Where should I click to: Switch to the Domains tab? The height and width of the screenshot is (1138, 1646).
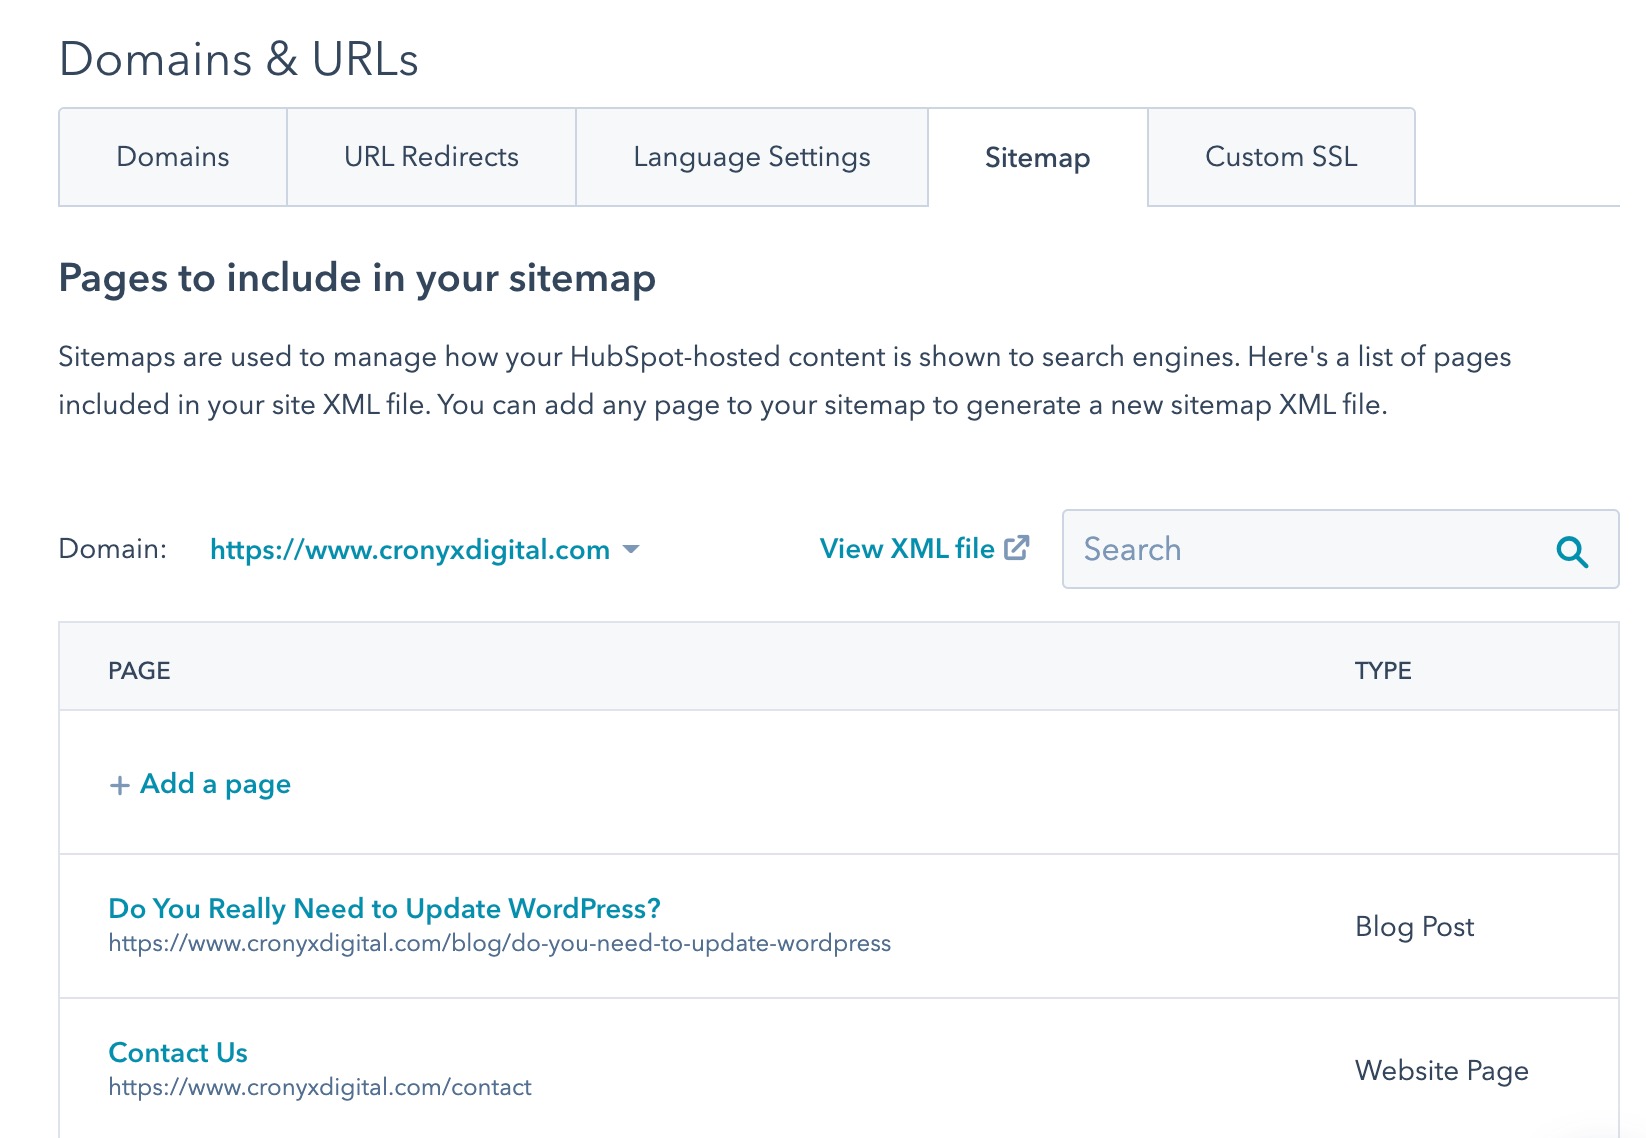point(173,157)
